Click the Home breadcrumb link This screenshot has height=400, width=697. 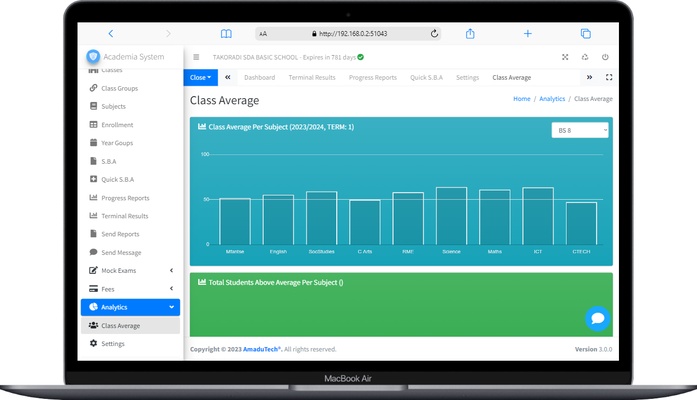(x=521, y=99)
